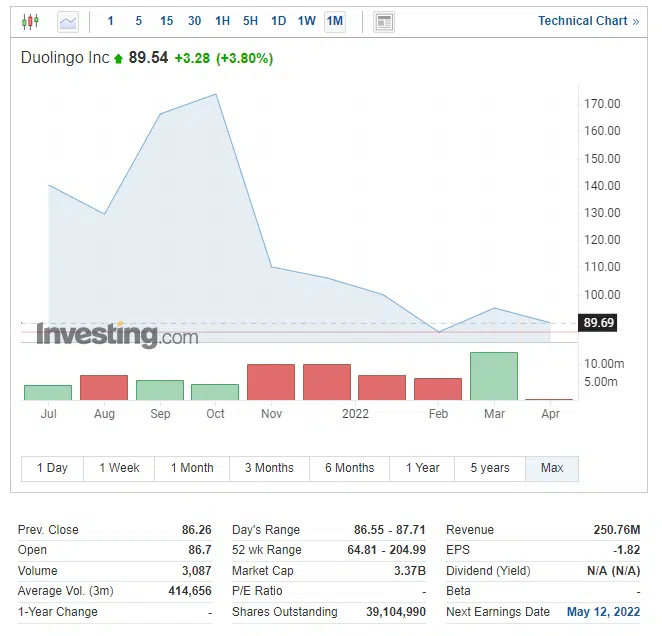
Task: Set chart interval to 5 minutes
Action: click(x=138, y=21)
